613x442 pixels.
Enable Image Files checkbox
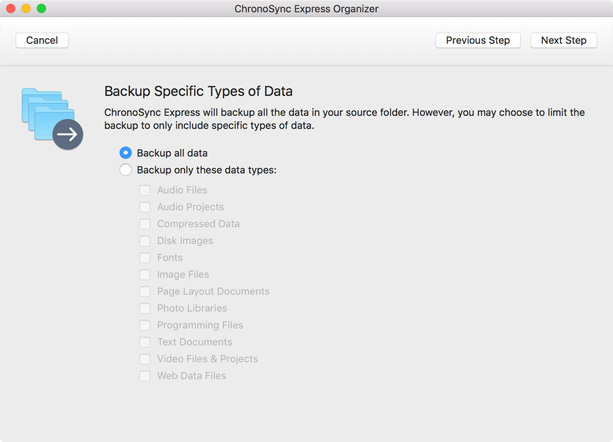tap(145, 275)
